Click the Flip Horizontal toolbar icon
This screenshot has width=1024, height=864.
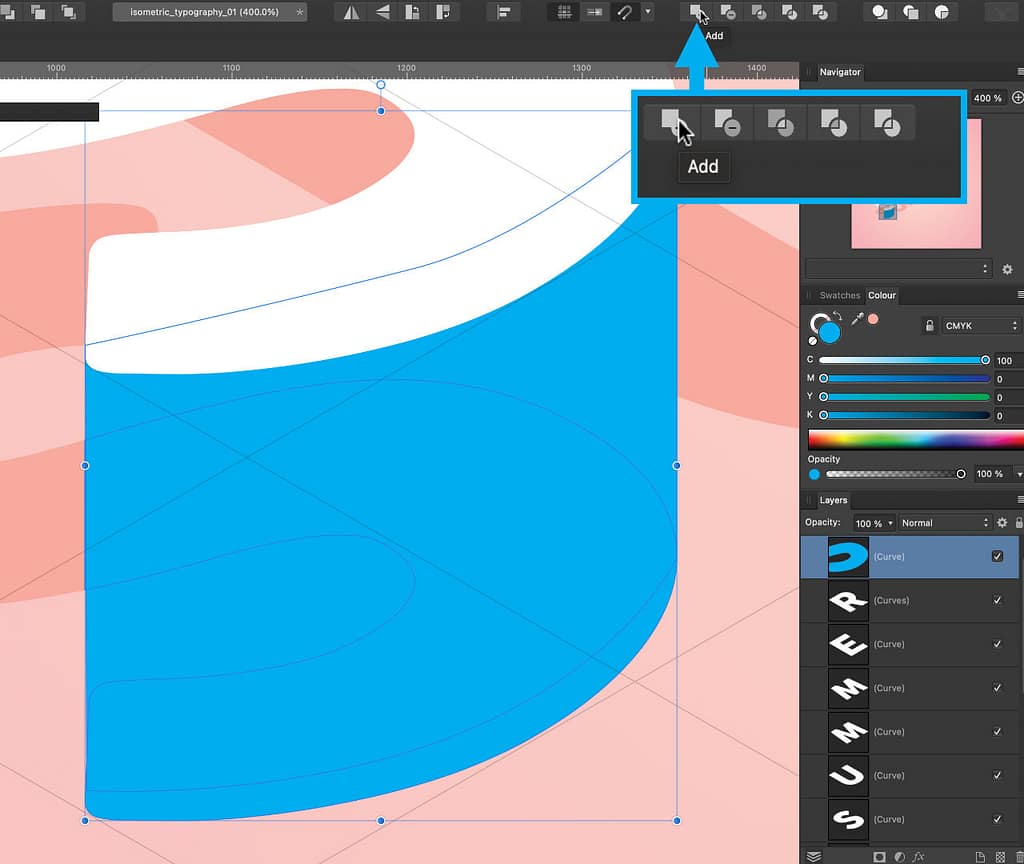(x=351, y=12)
